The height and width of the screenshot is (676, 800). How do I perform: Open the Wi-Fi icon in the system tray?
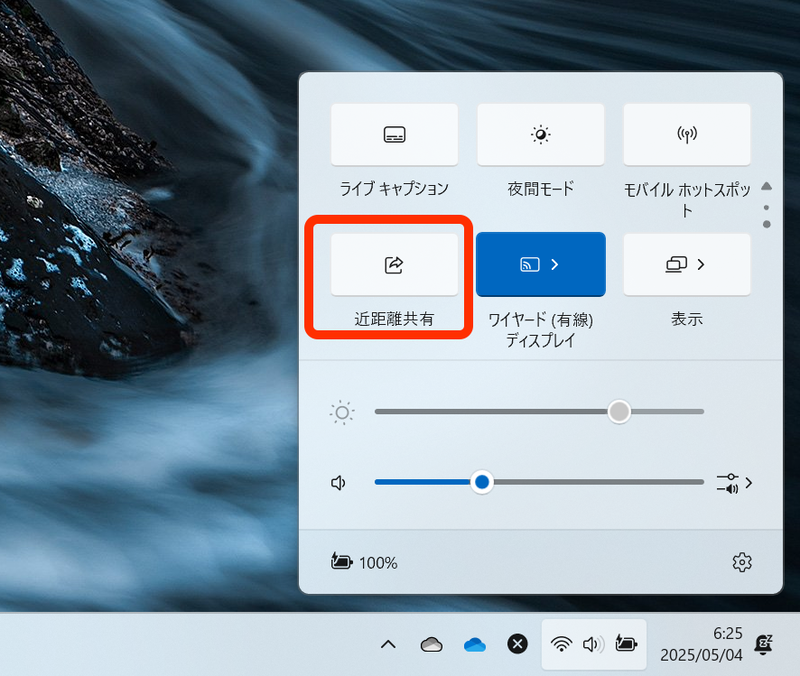(562, 644)
